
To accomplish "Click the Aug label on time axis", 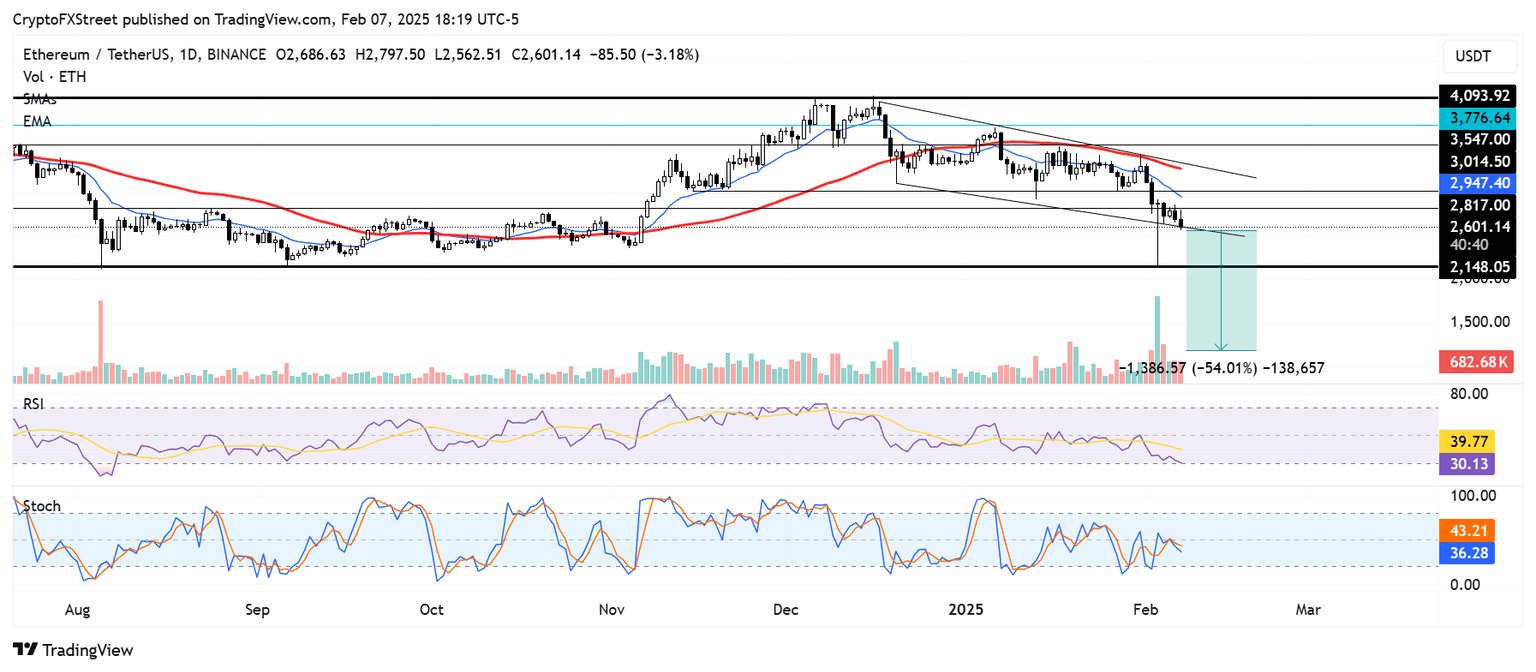I will tap(77, 609).
